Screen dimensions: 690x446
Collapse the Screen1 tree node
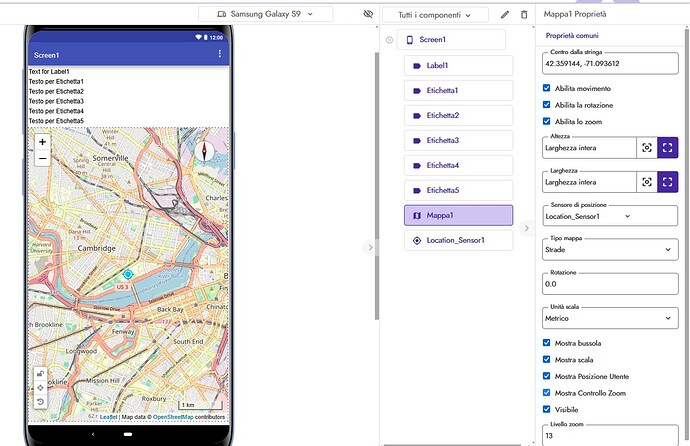click(x=389, y=40)
